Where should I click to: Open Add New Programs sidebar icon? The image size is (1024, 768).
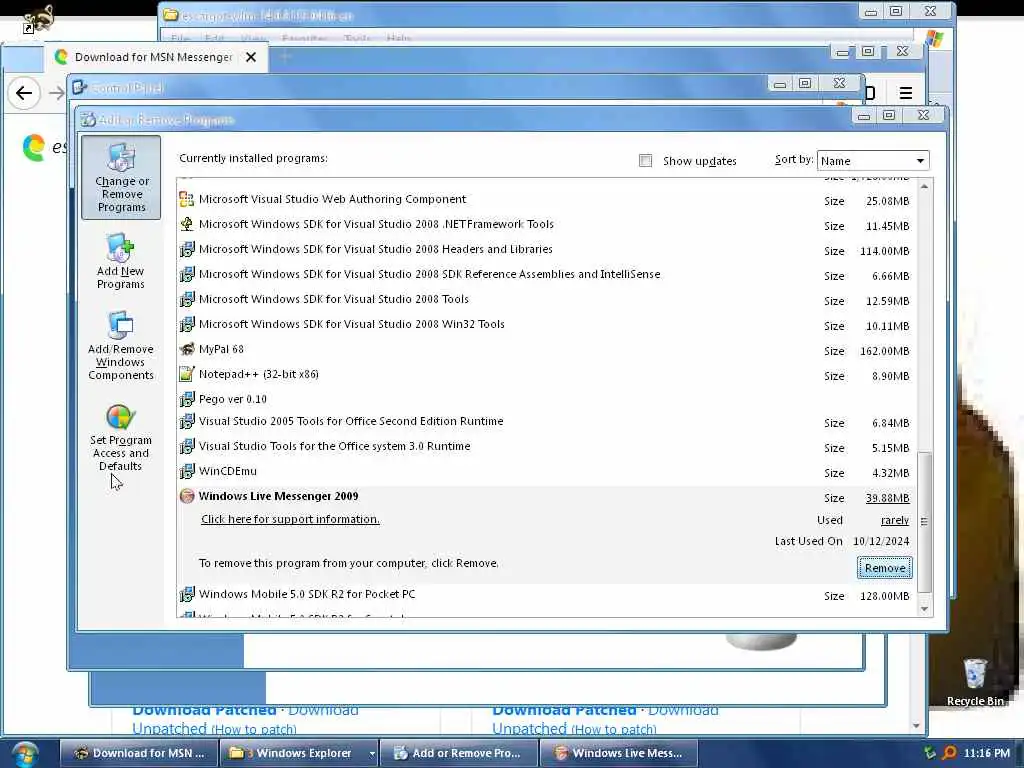tap(120, 261)
